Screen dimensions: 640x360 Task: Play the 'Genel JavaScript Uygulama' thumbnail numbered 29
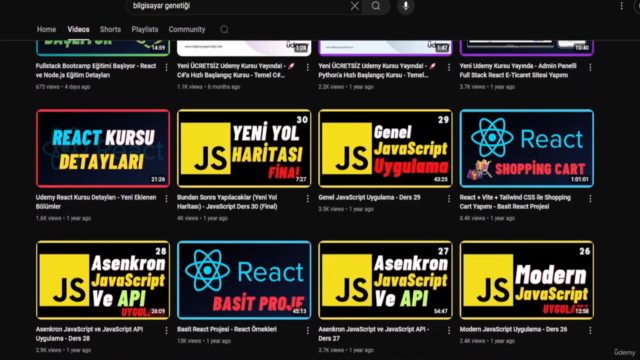[385, 148]
